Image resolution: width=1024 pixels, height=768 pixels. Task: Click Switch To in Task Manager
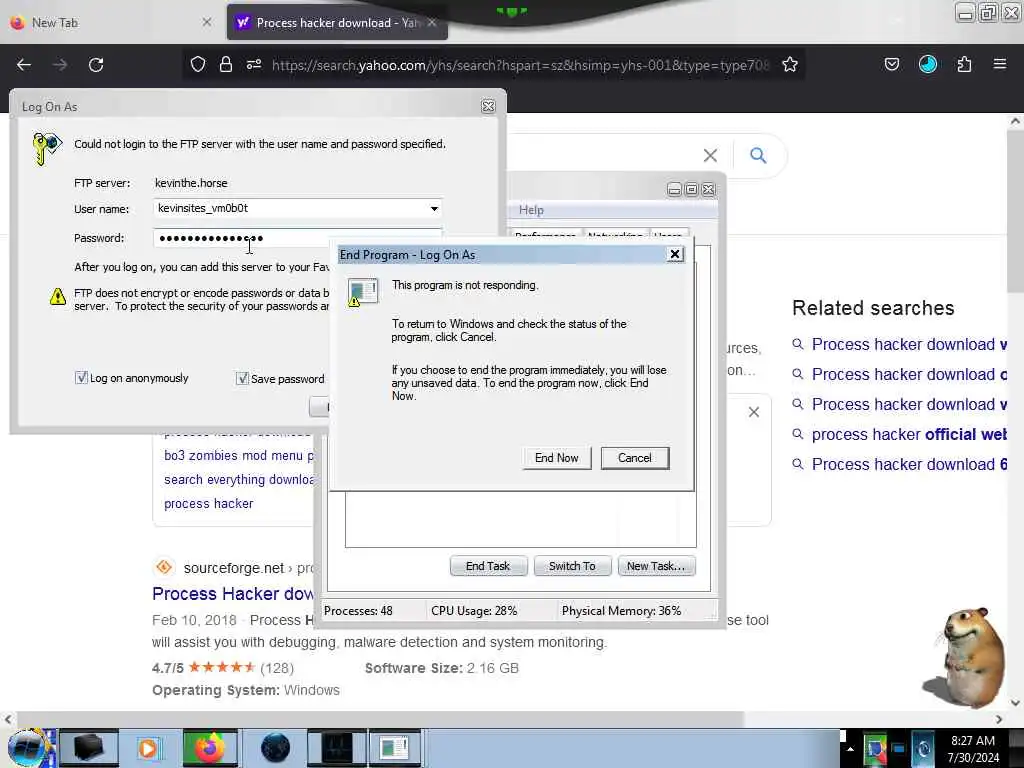point(572,566)
